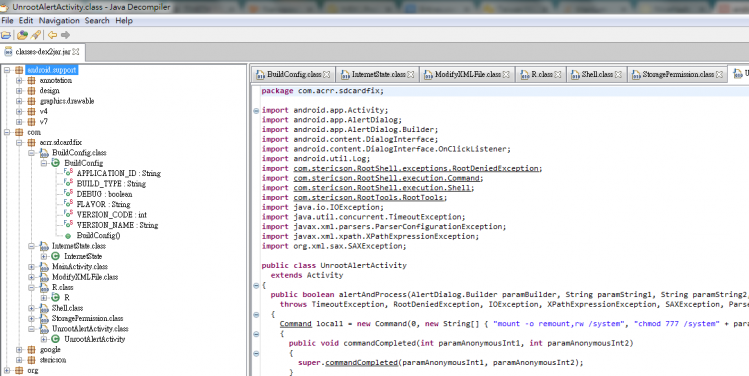Select ModifyXMLFile.class in the tree

[x=85, y=277]
